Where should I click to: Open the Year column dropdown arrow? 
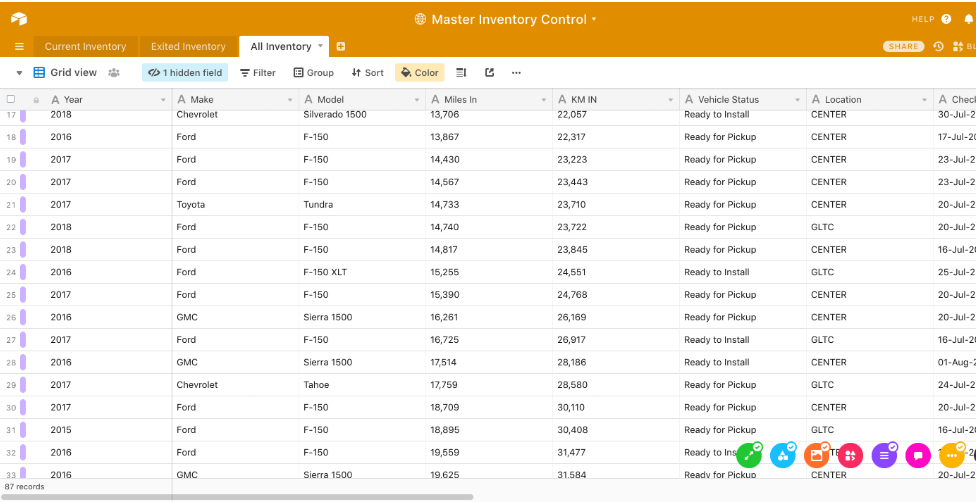pos(163,100)
